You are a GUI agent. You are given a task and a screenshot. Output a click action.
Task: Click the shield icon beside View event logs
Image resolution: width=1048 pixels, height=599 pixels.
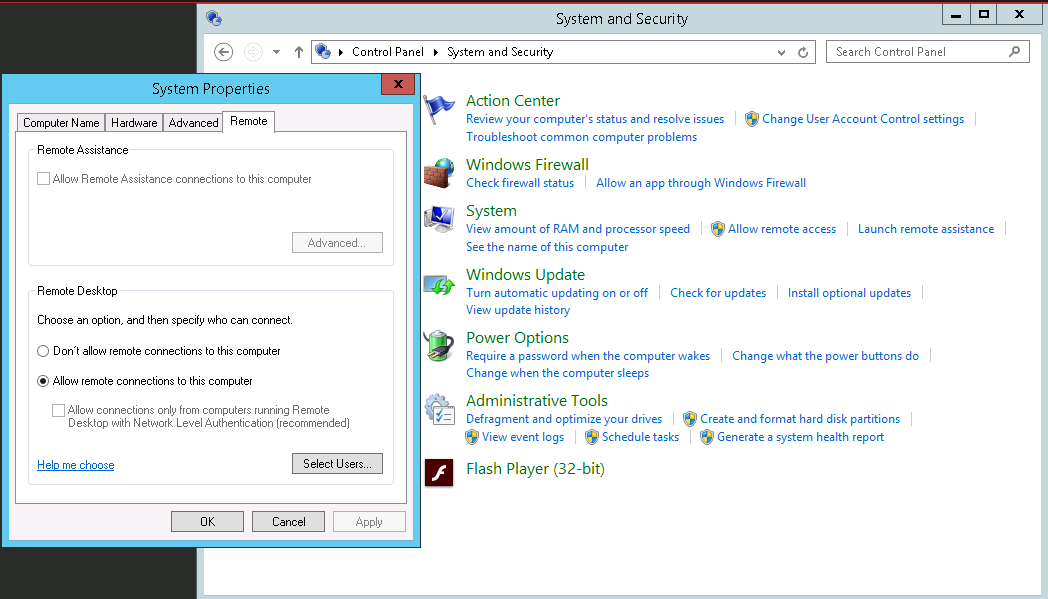pos(472,437)
